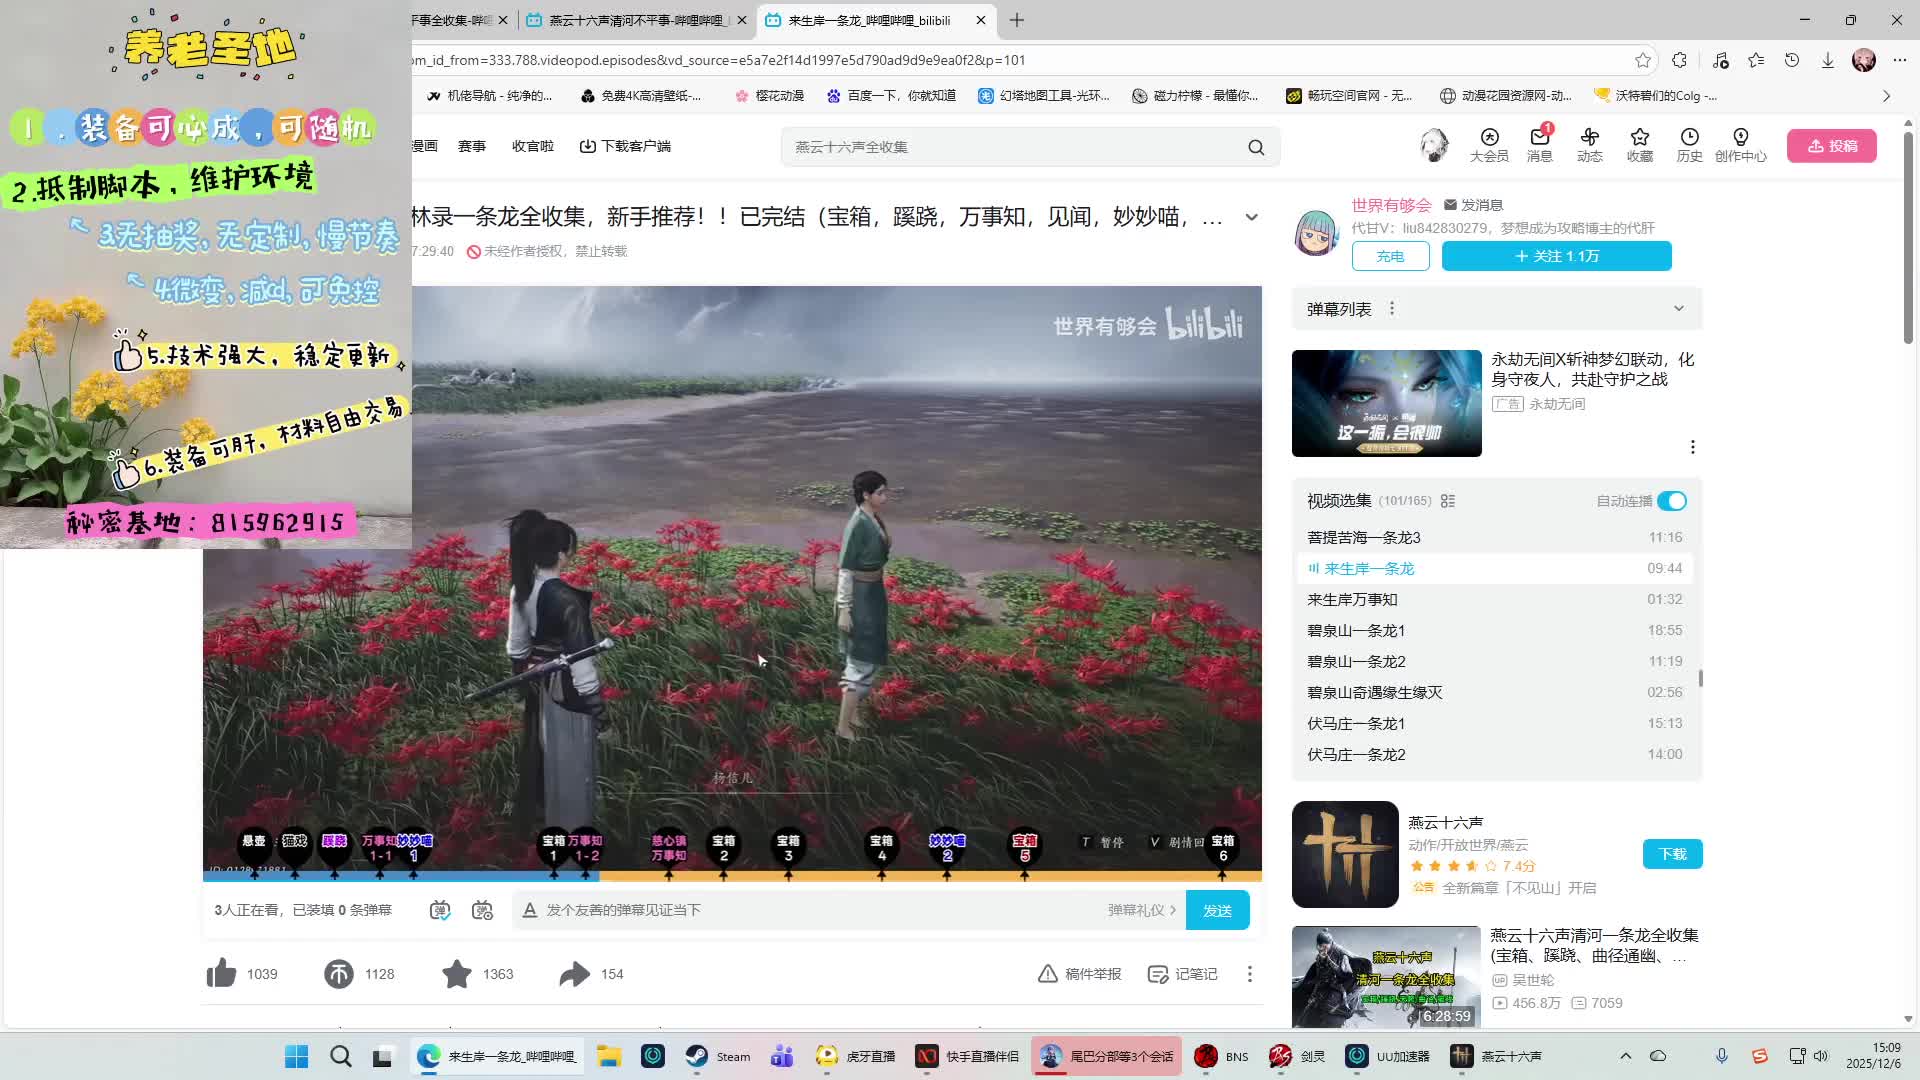Toggle the auto-play next switch
Image resolution: width=1920 pixels, height=1080 pixels.
click(x=1672, y=501)
